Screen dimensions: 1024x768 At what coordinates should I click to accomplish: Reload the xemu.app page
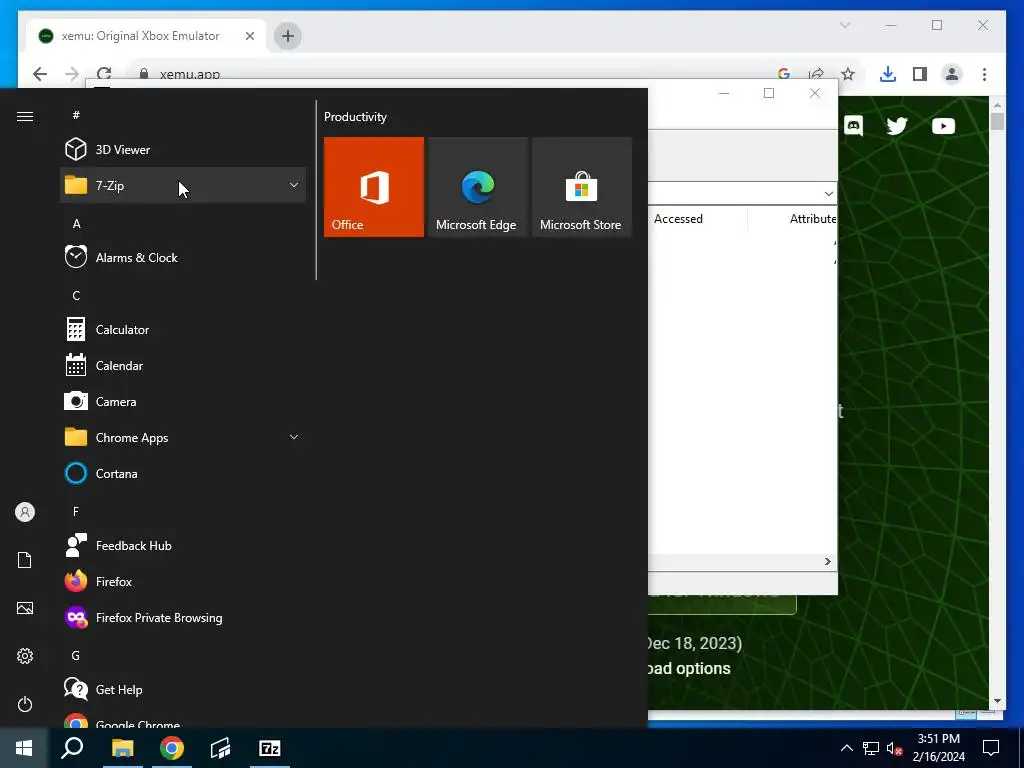[x=104, y=74]
